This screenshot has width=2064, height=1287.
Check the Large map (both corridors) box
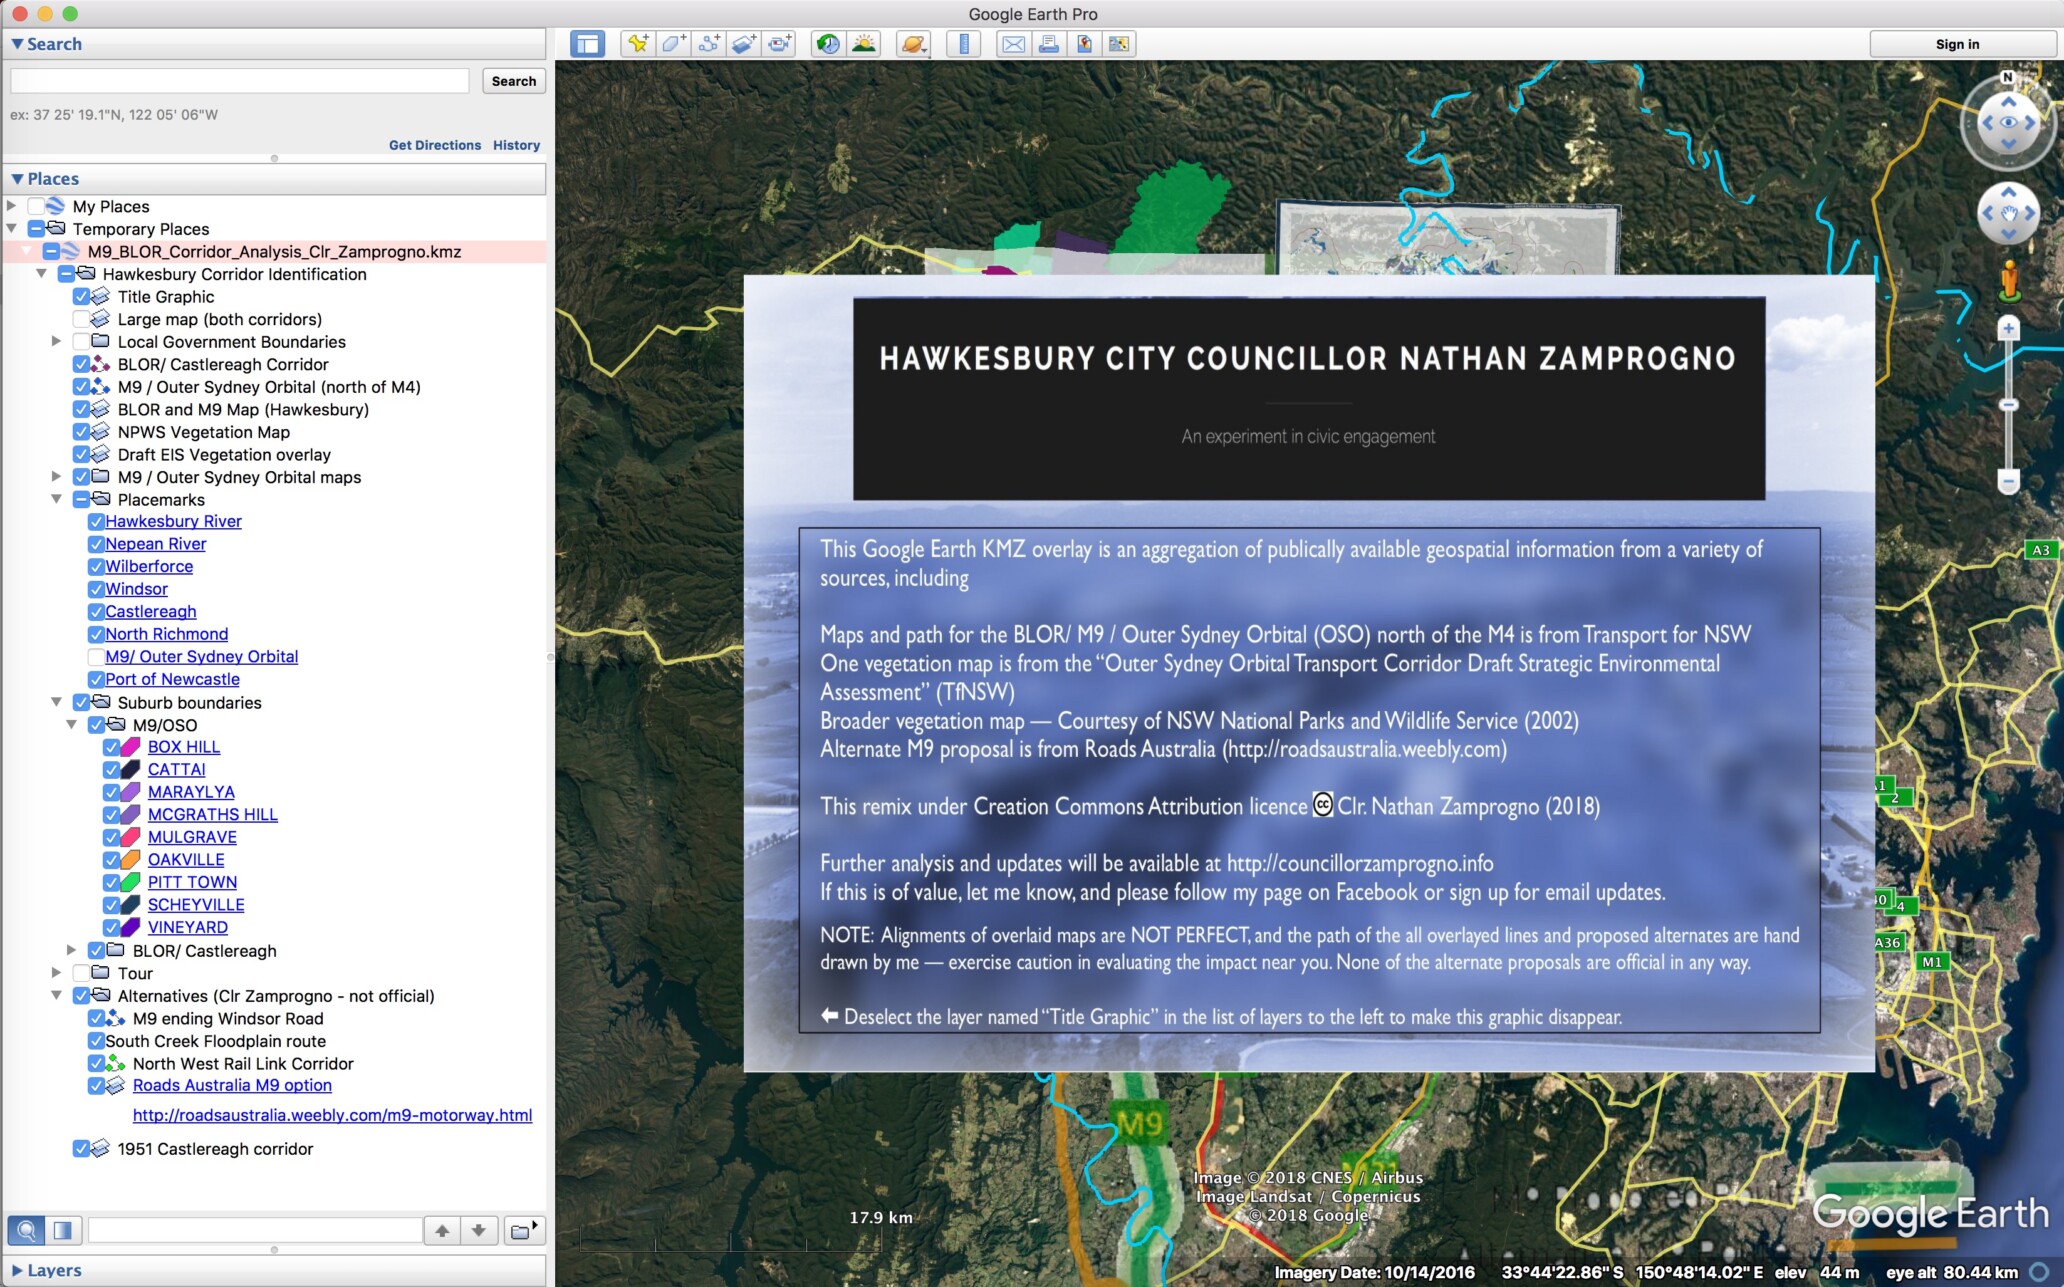click(81, 319)
